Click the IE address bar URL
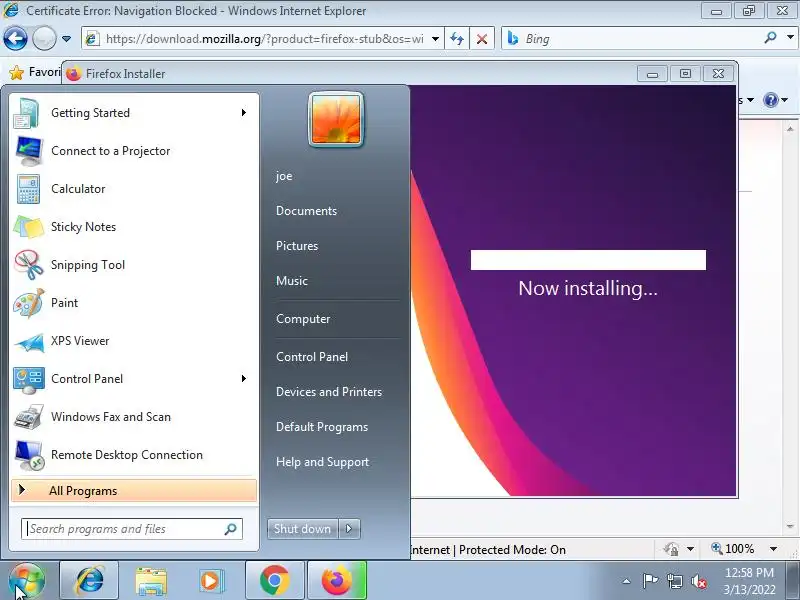This screenshot has width=800, height=600. (x=264, y=39)
